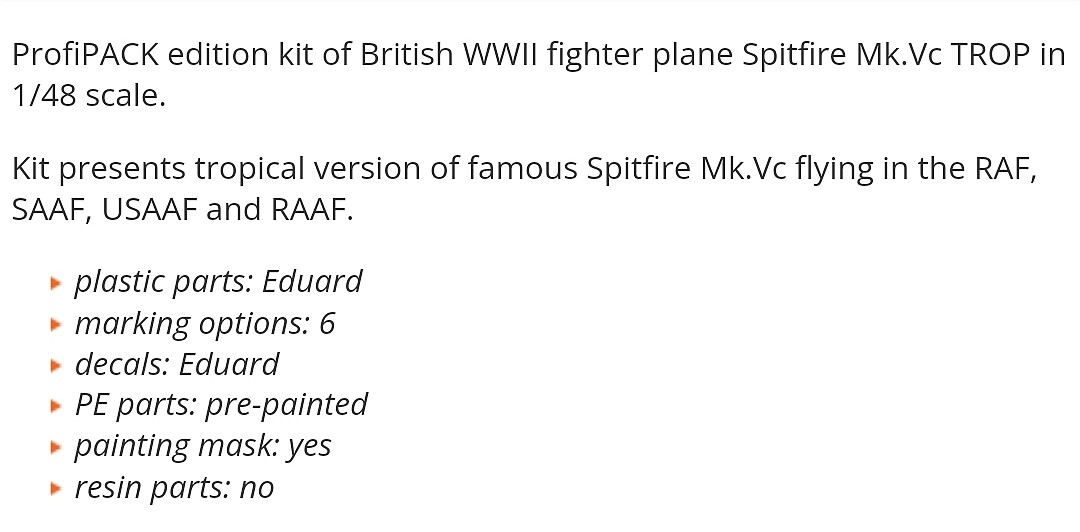Click the orange bullet arrow beside decals
1080x532 pixels.
[x=56, y=365]
